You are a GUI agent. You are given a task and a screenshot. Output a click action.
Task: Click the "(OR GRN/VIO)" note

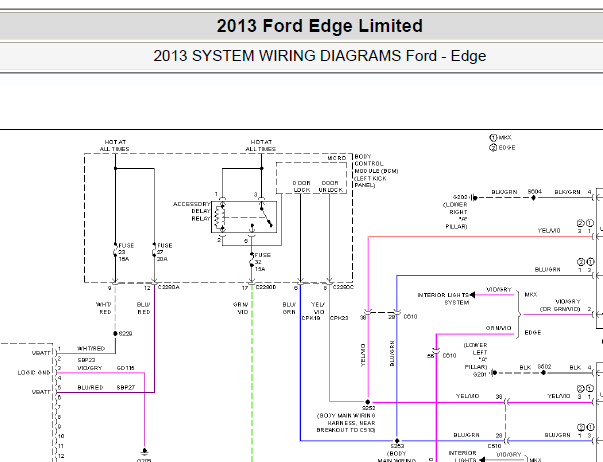tap(560, 309)
